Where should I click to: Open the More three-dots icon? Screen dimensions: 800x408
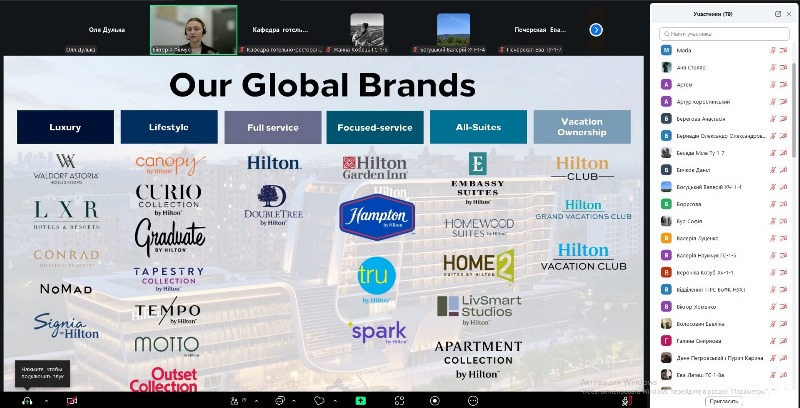tap(473, 401)
